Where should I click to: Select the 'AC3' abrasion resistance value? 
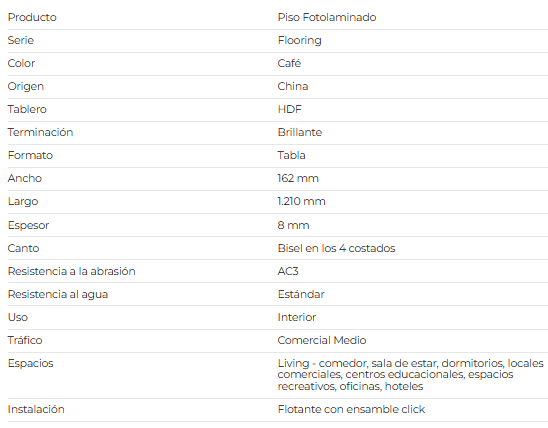288,271
